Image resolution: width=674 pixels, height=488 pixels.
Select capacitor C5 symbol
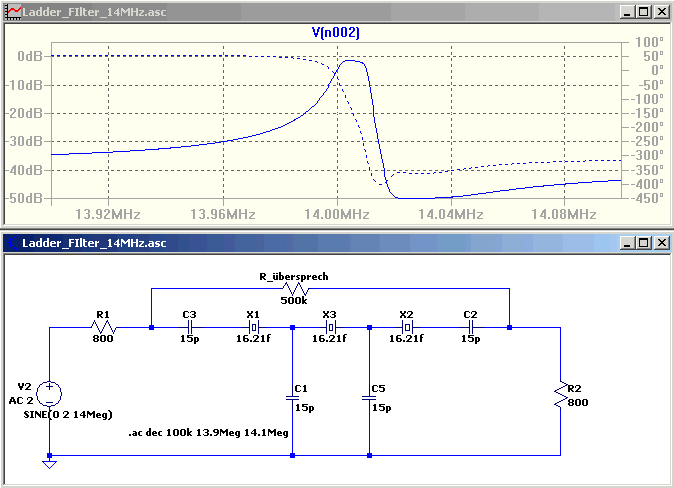click(x=369, y=398)
